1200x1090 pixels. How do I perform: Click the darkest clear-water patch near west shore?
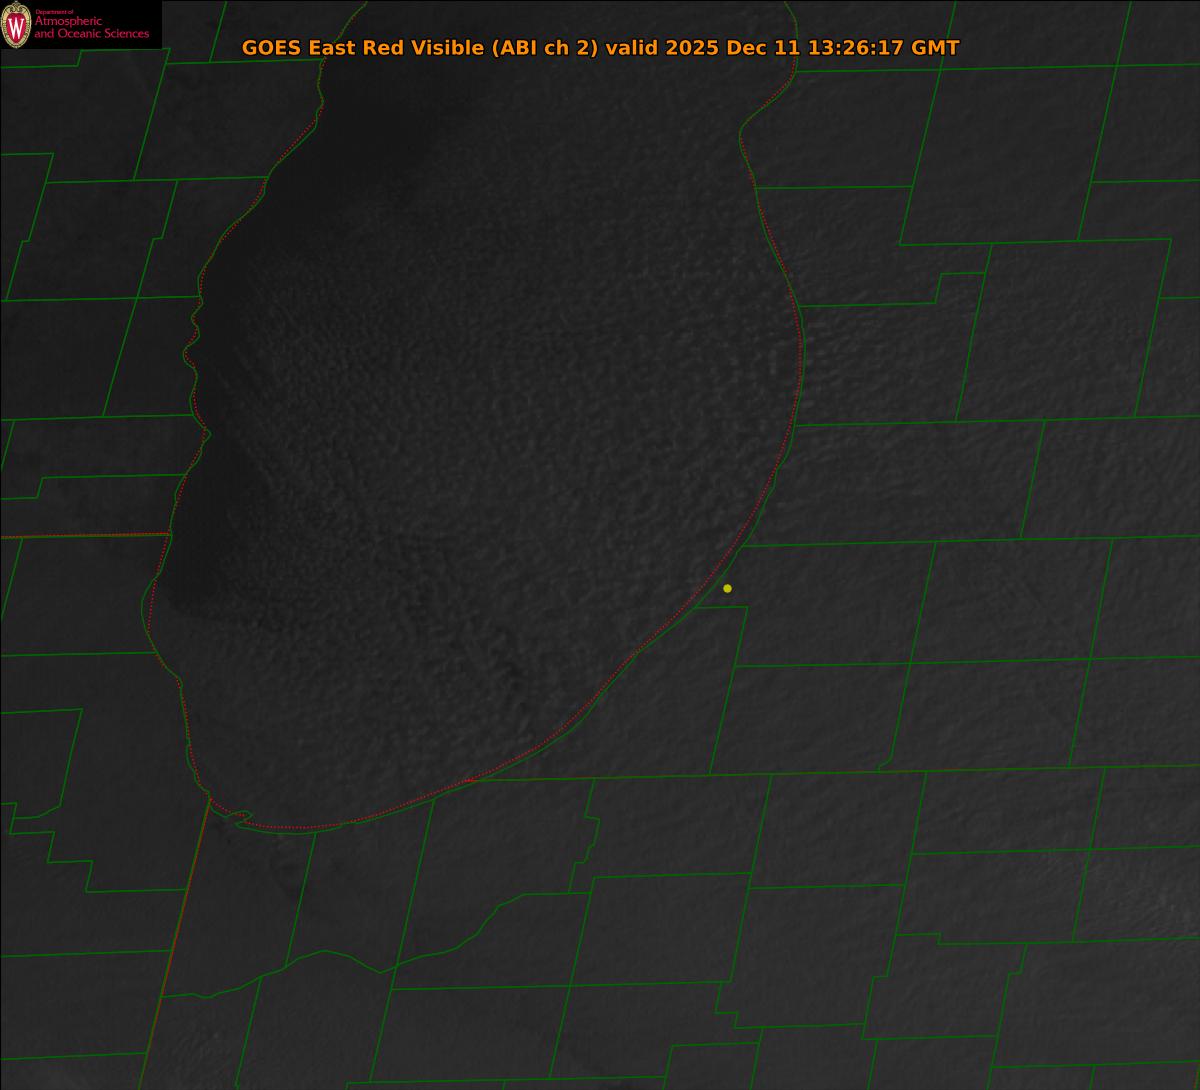click(x=220, y=560)
